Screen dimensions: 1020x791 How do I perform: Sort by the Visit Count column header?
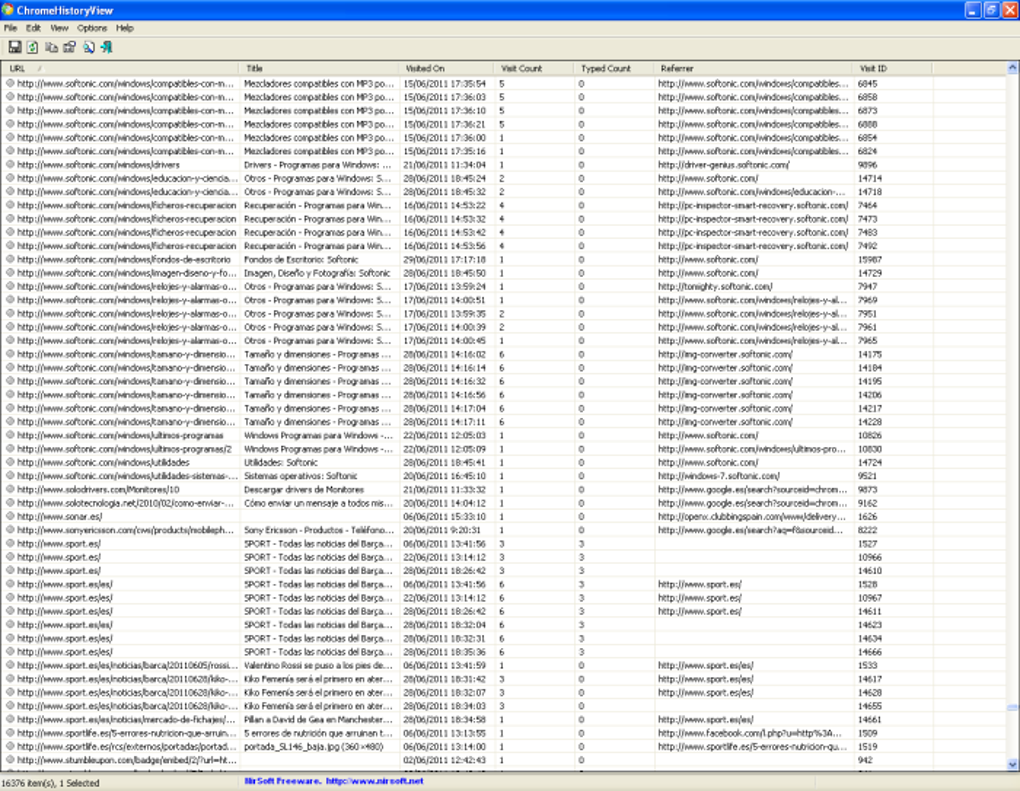pyautogui.click(x=533, y=68)
